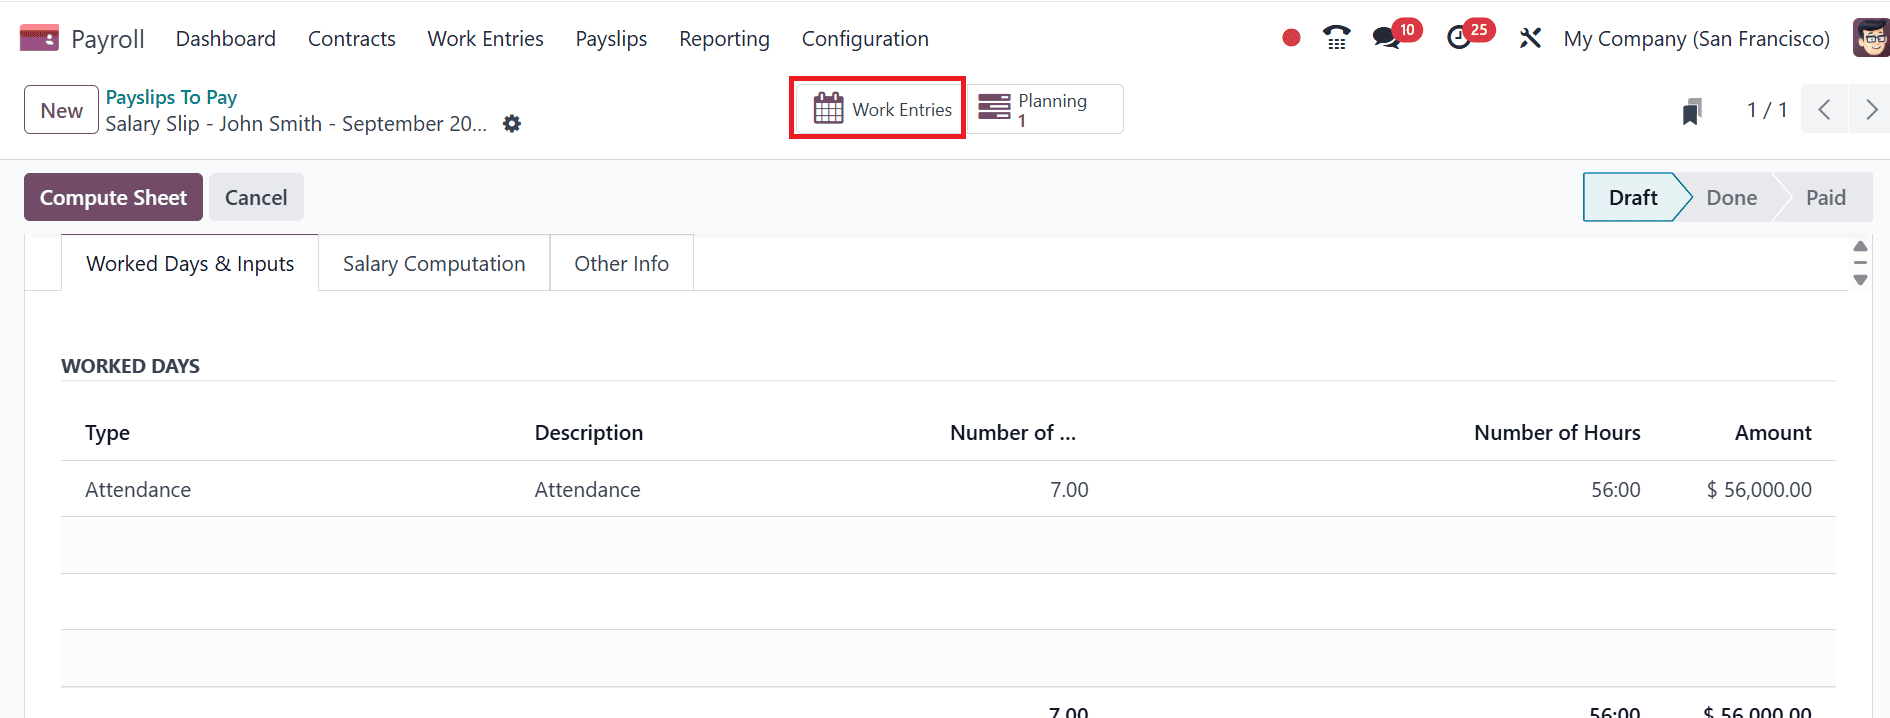The width and height of the screenshot is (1890, 718).
Task: Go to the next record arrow
Action: (1870, 110)
